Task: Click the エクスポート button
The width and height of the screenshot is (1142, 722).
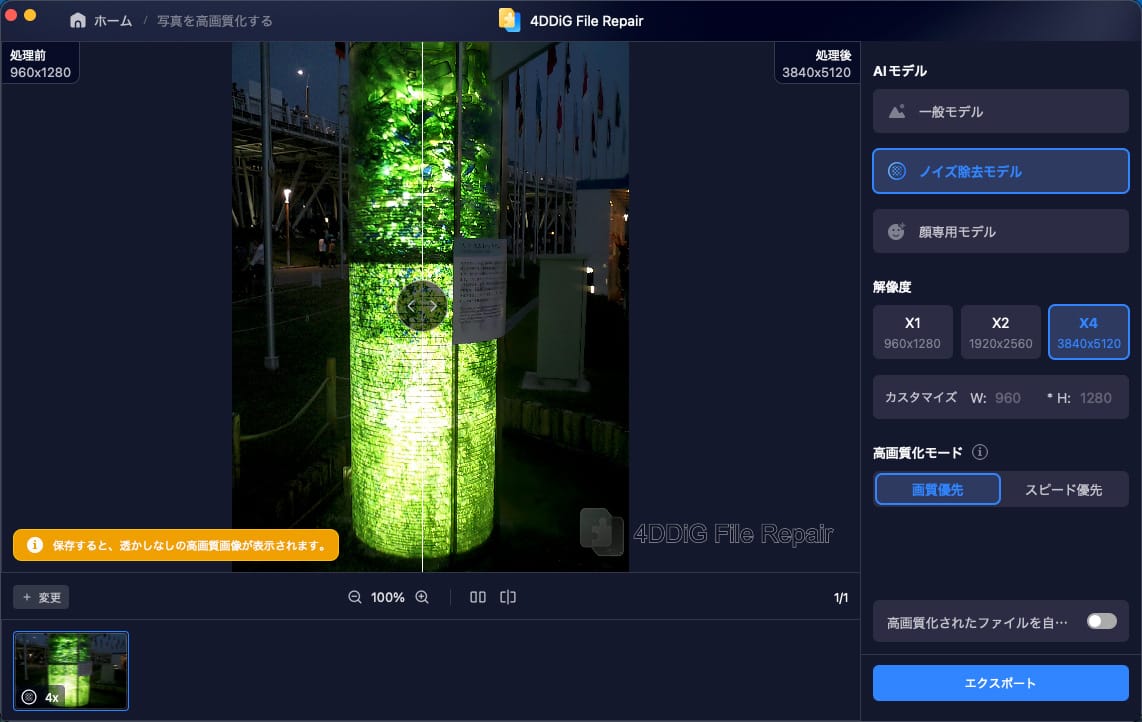Action: tap(1000, 683)
